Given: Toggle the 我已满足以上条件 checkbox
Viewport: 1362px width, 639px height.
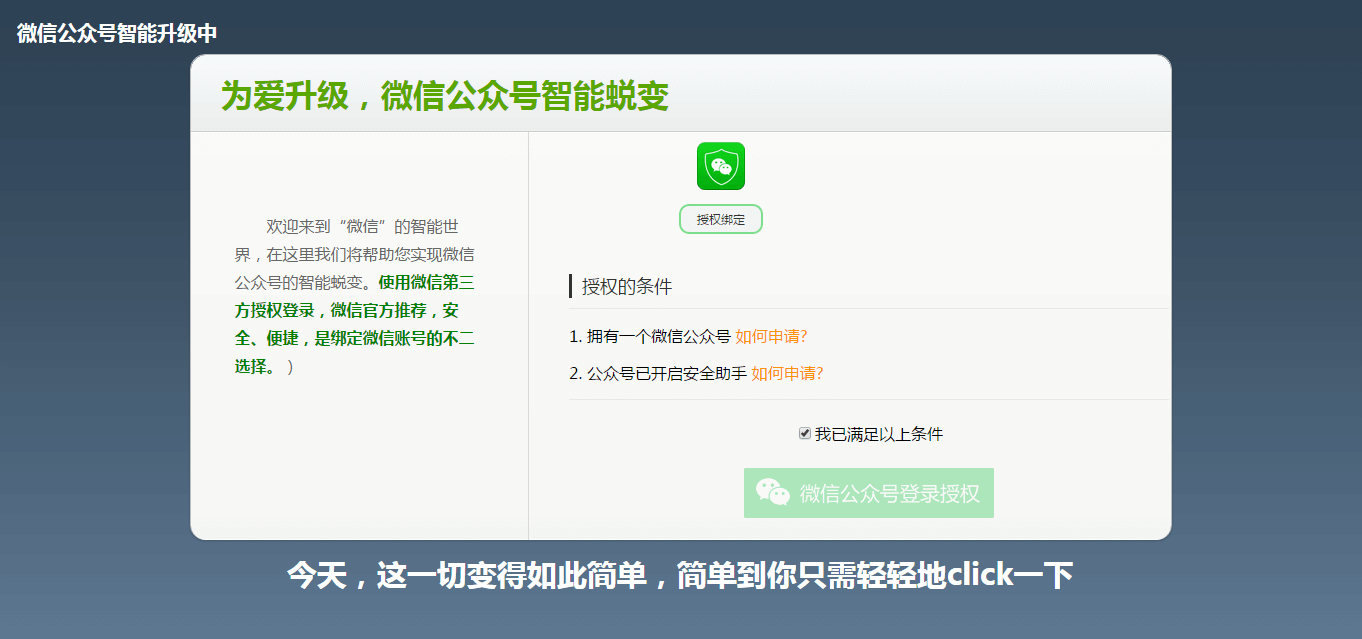Looking at the screenshot, I should click(x=805, y=433).
